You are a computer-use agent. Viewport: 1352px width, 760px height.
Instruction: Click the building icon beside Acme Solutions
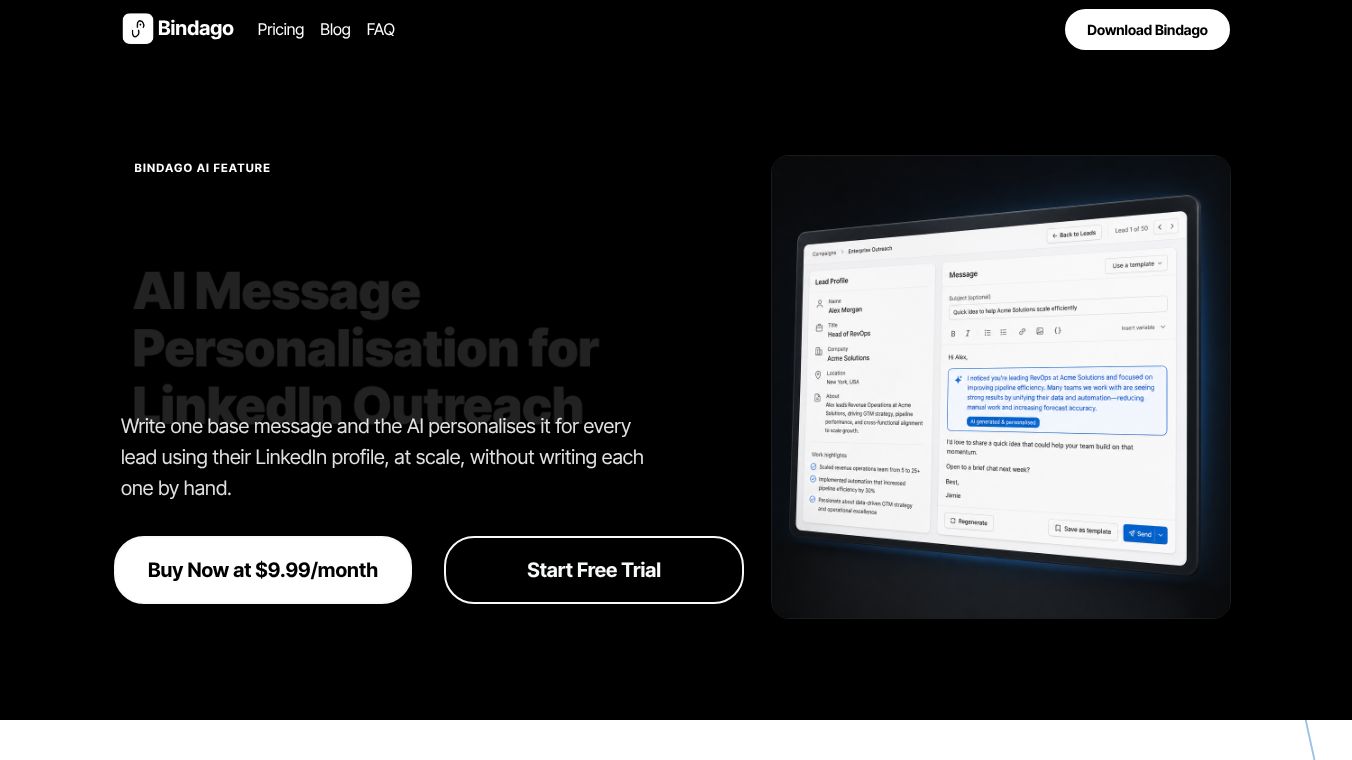[819, 352]
